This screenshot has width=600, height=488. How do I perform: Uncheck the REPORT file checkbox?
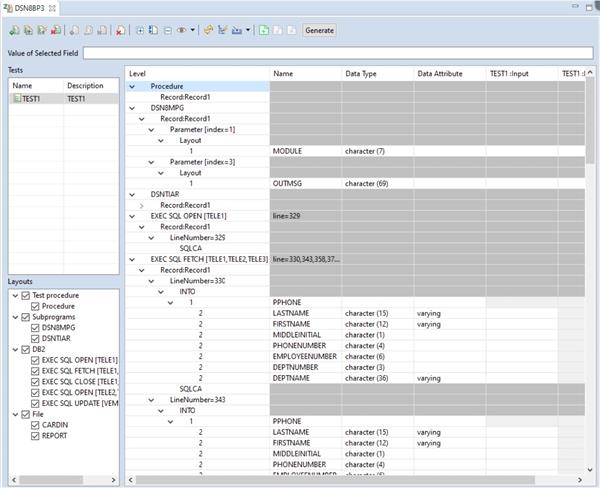click(36, 435)
